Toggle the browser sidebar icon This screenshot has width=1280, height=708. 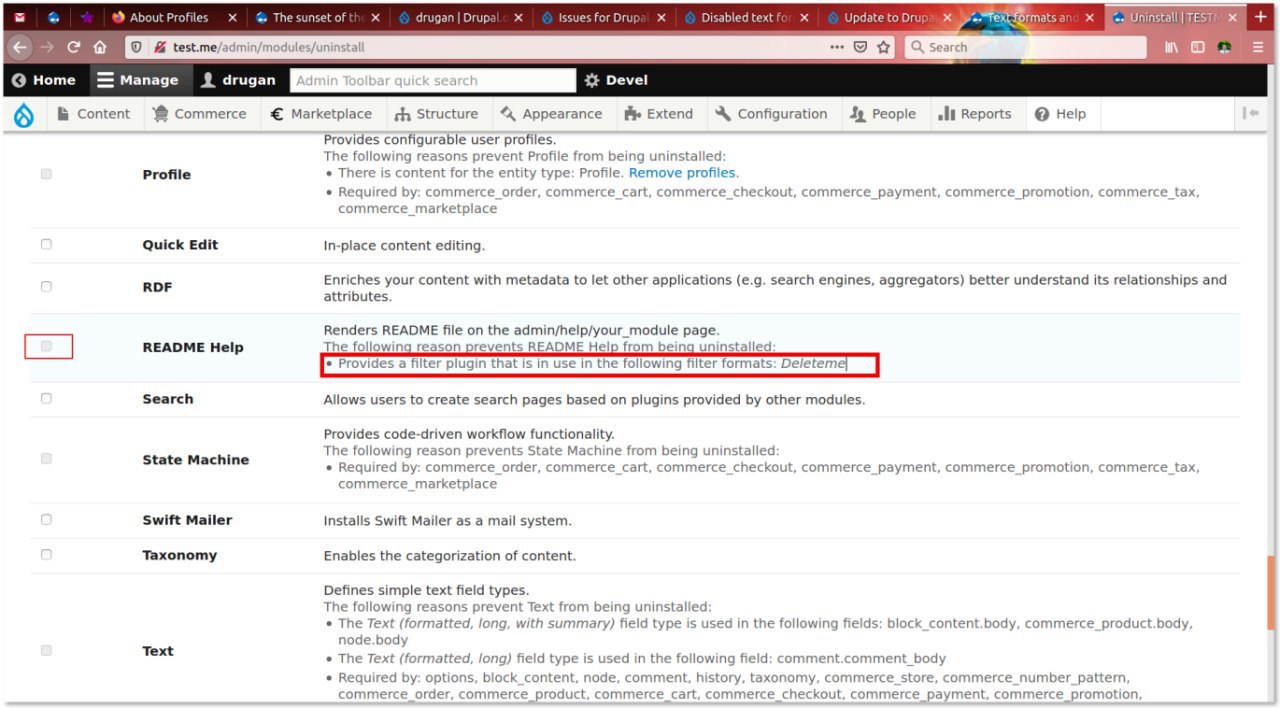1198,47
